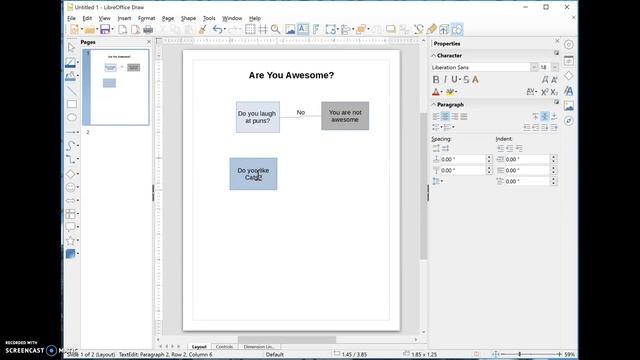Image resolution: width=640 pixels, height=360 pixels.
Task: Choose the Fill Color tool
Action: (70, 76)
